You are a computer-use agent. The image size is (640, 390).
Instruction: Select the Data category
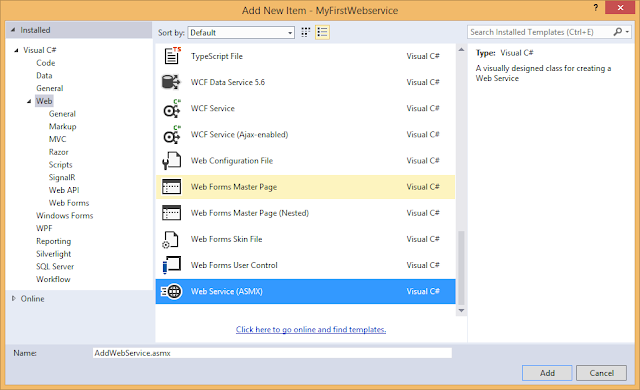(44, 75)
